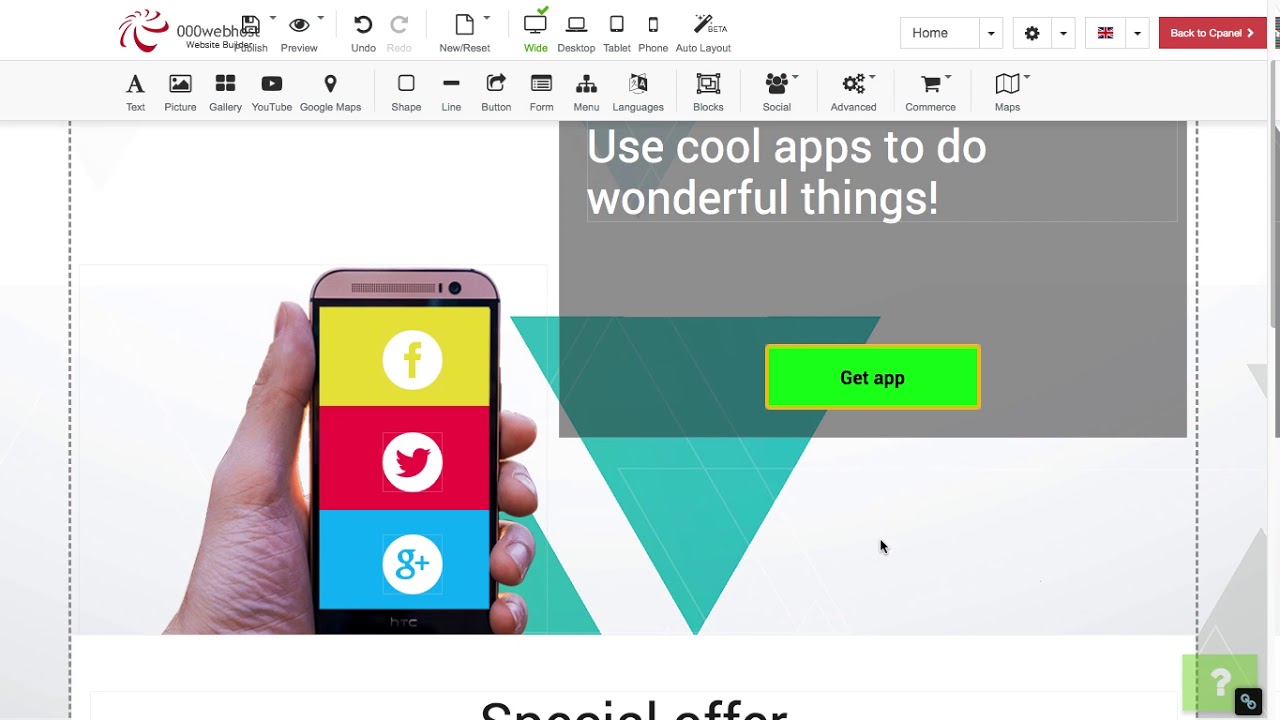1280x720 pixels.
Task: Expand the Commerce dropdown arrow
Action: pos(948,77)
